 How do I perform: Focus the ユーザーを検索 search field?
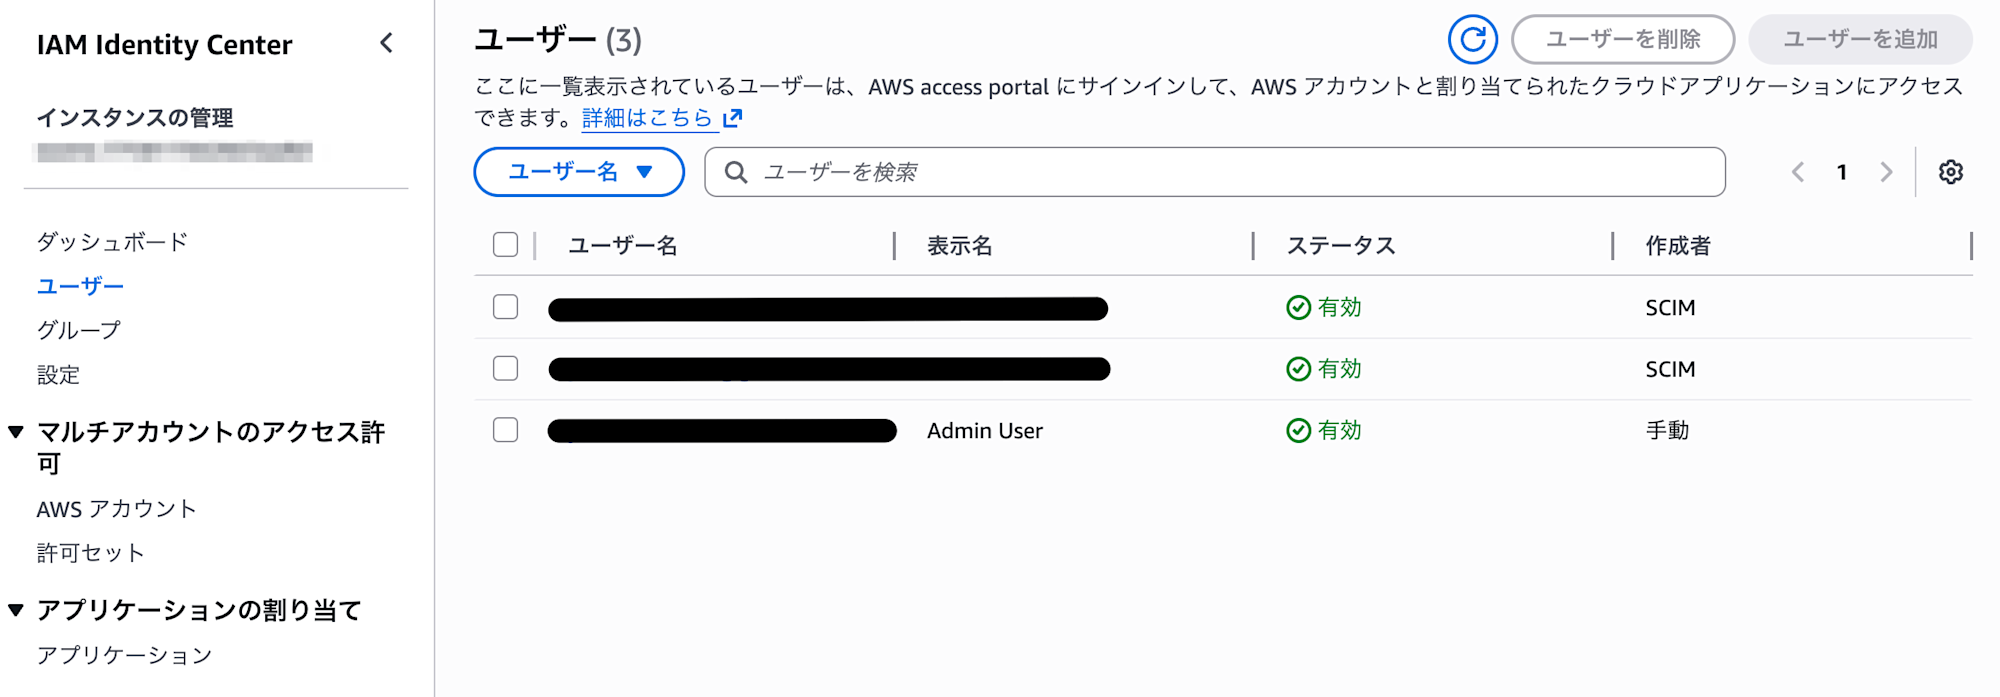tap(1214, 172)
